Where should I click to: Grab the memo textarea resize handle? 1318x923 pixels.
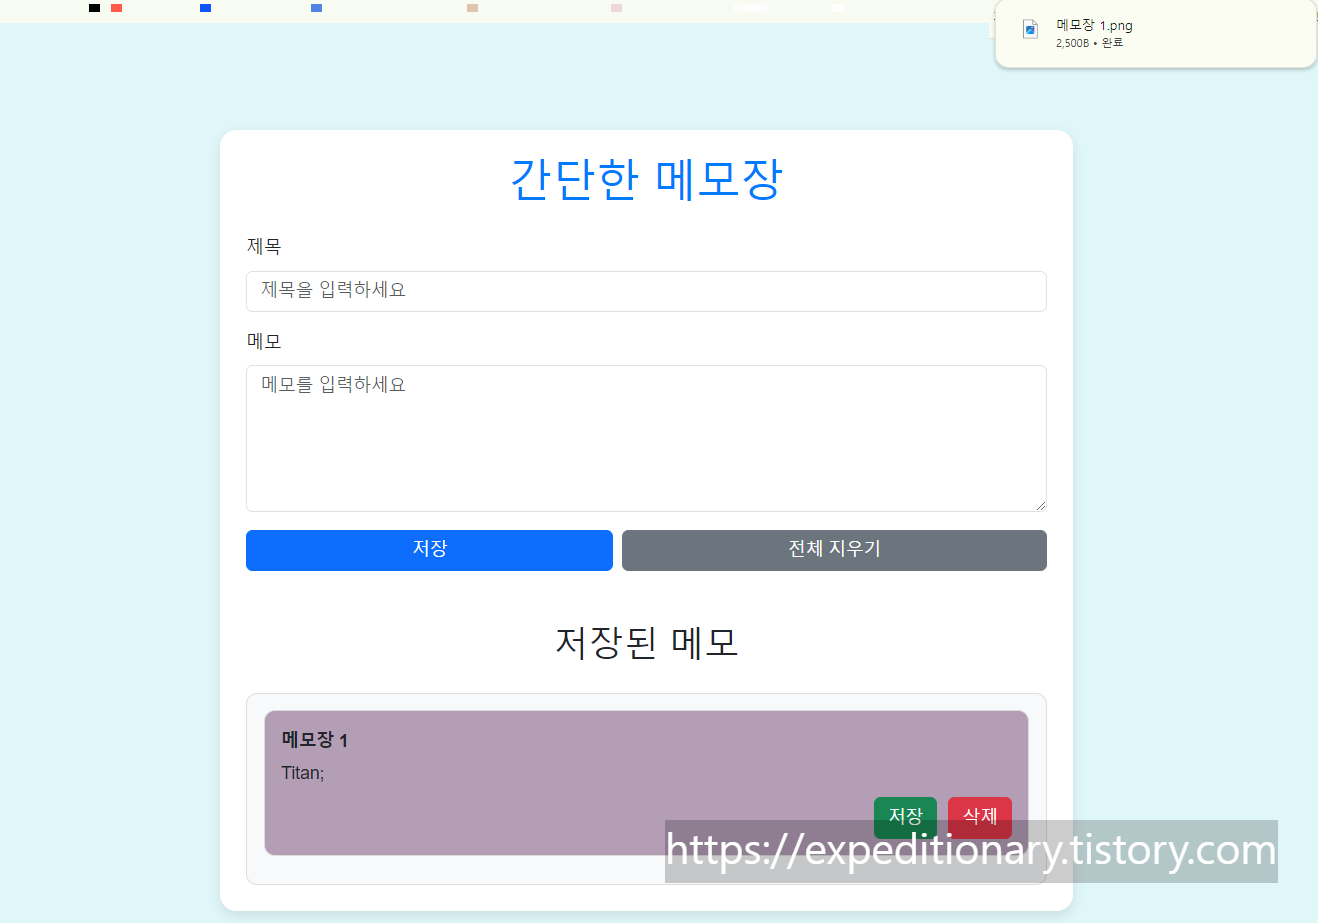click(1040, 505)
